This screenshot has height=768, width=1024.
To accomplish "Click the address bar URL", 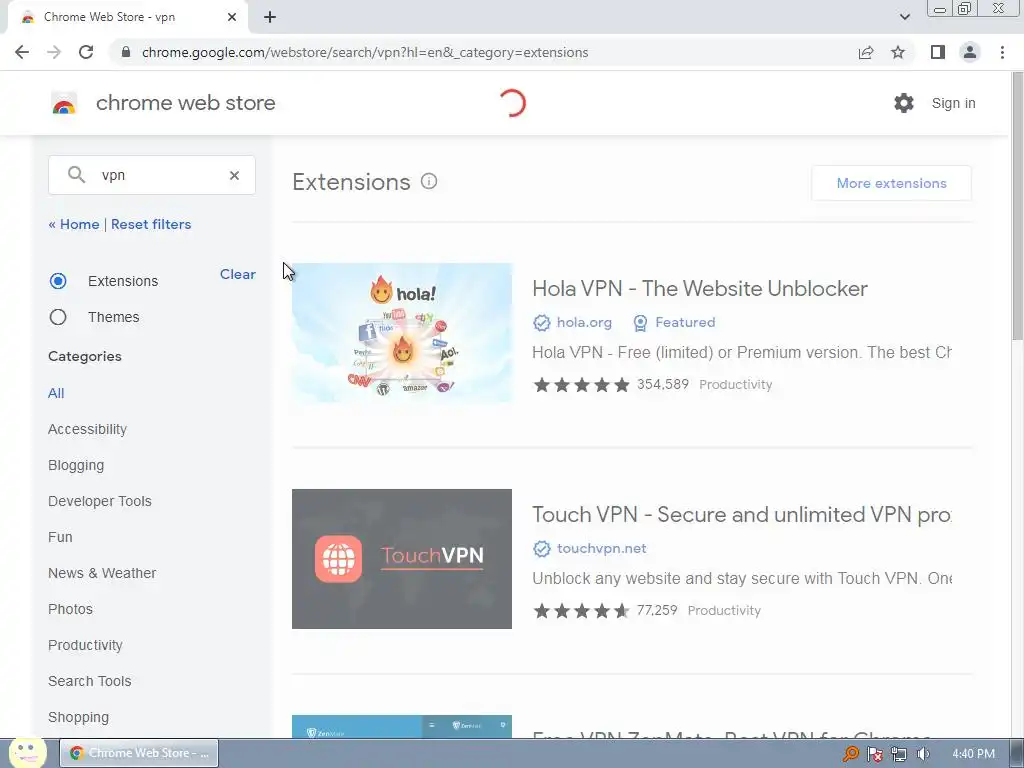I will pos(364,52).
